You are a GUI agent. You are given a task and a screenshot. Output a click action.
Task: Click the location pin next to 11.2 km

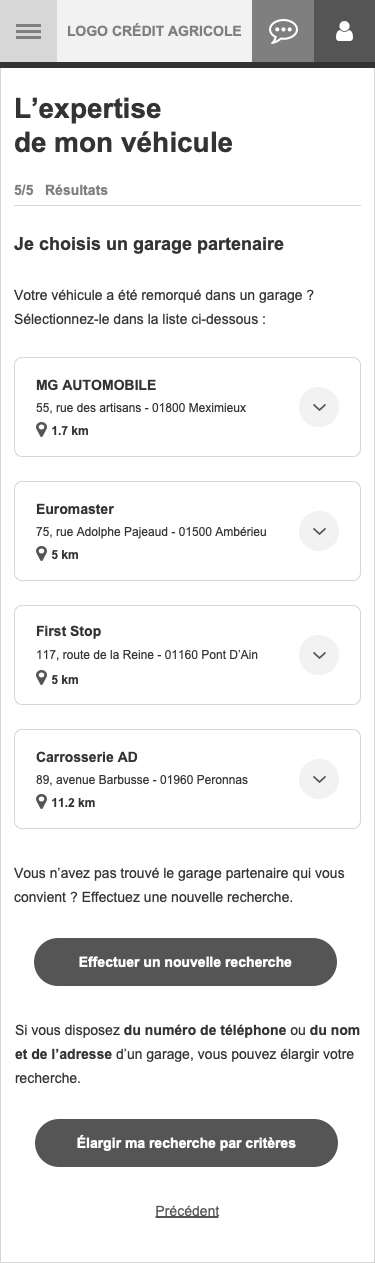[41, 802]
